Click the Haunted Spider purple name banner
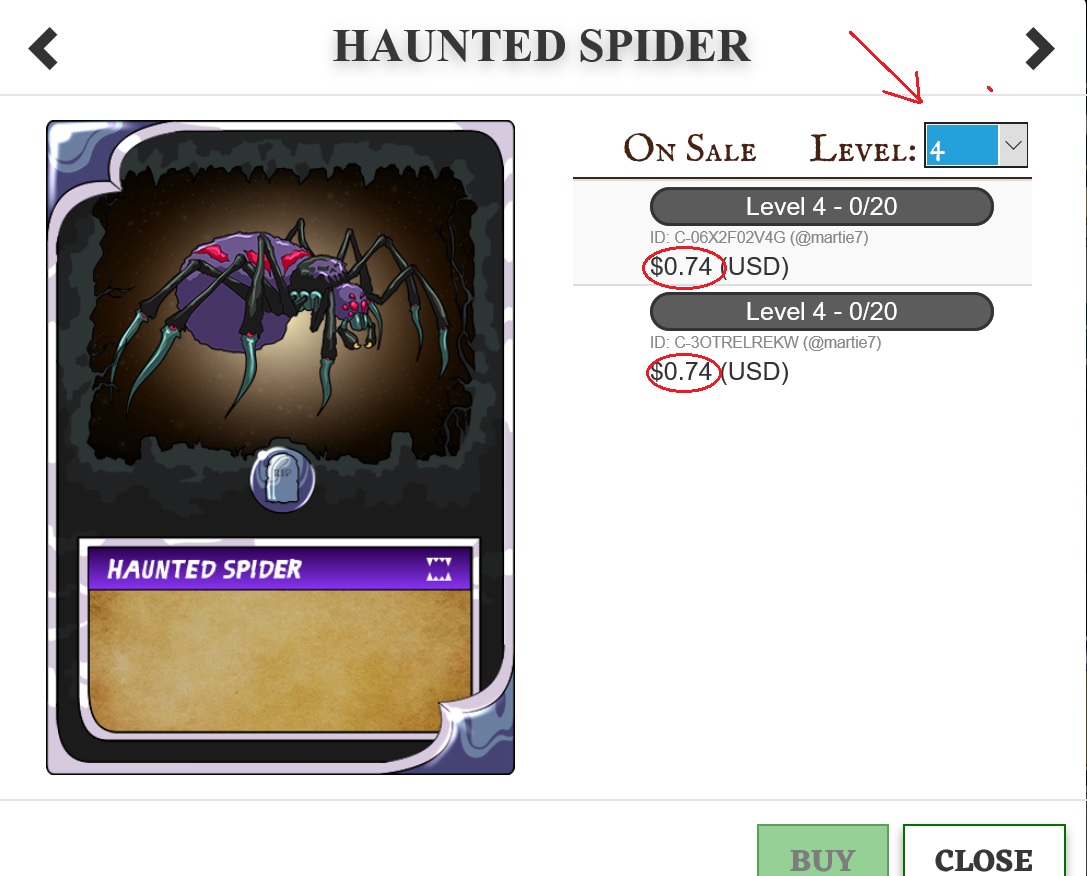The height and width of the screenshot is (876, 1087). 279,569
